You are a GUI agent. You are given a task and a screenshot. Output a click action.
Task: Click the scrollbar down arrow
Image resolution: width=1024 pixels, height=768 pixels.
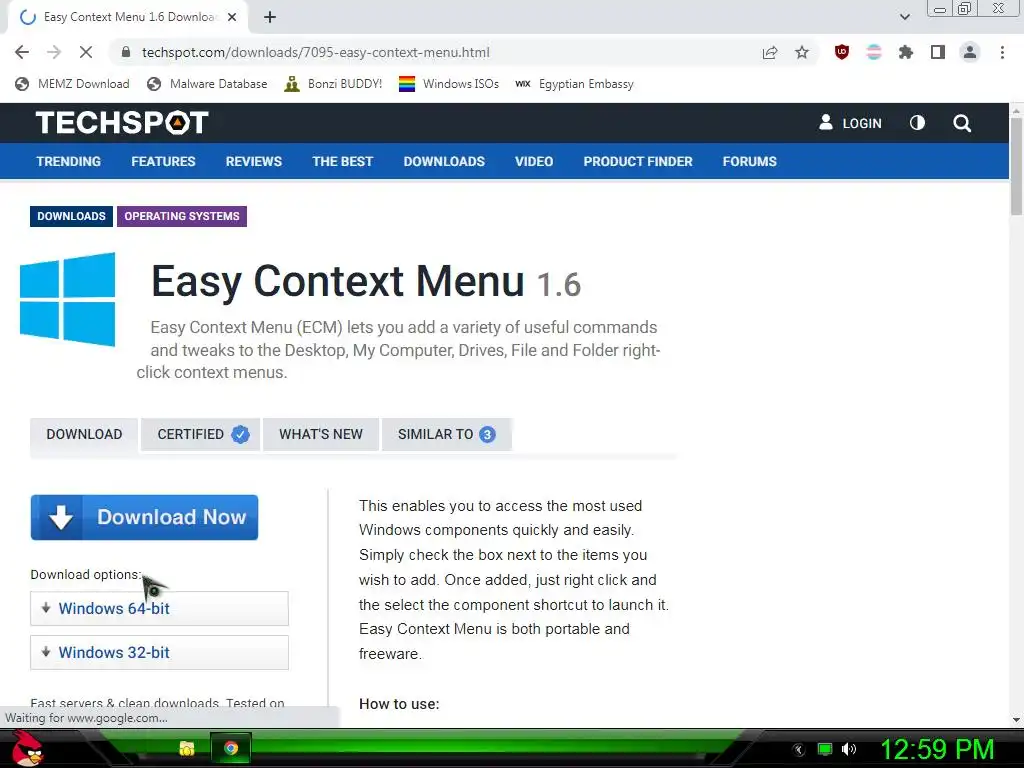(x=1016, y=720)
